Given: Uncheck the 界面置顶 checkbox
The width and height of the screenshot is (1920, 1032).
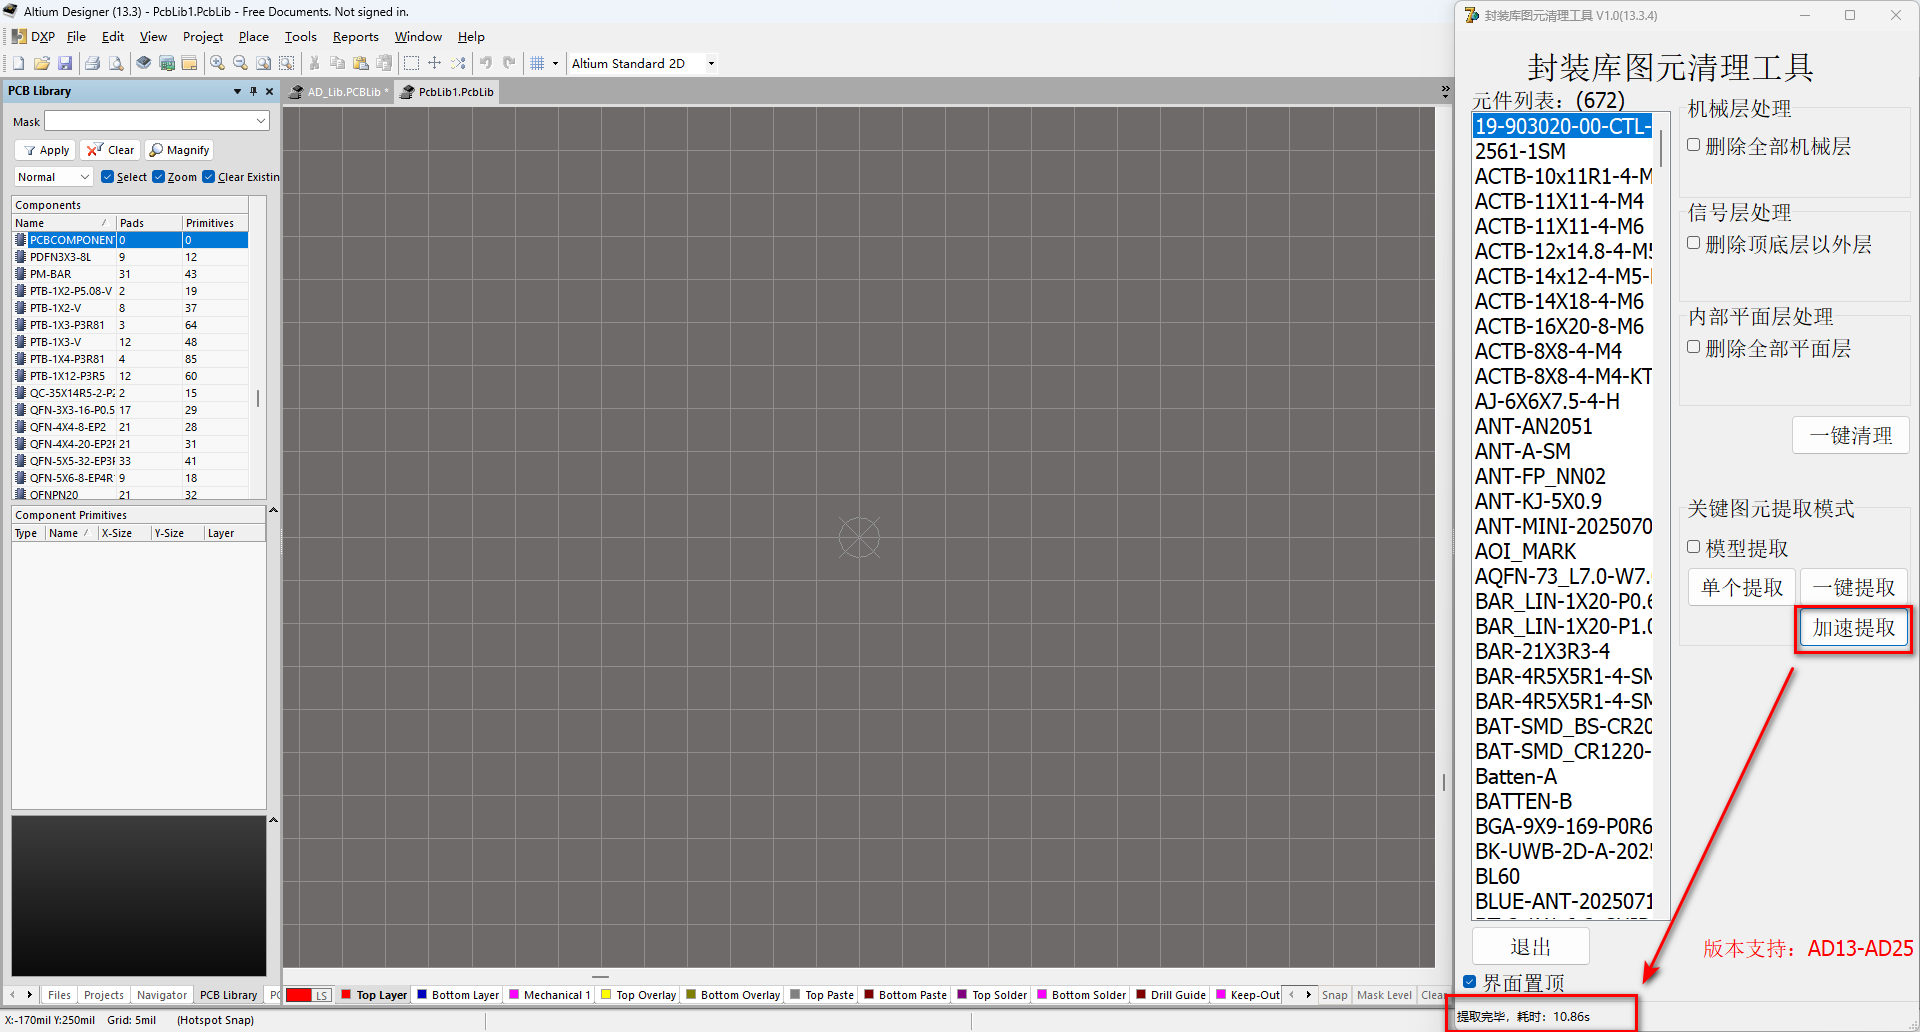Looking at the screenshot, I should point(1470,982).
